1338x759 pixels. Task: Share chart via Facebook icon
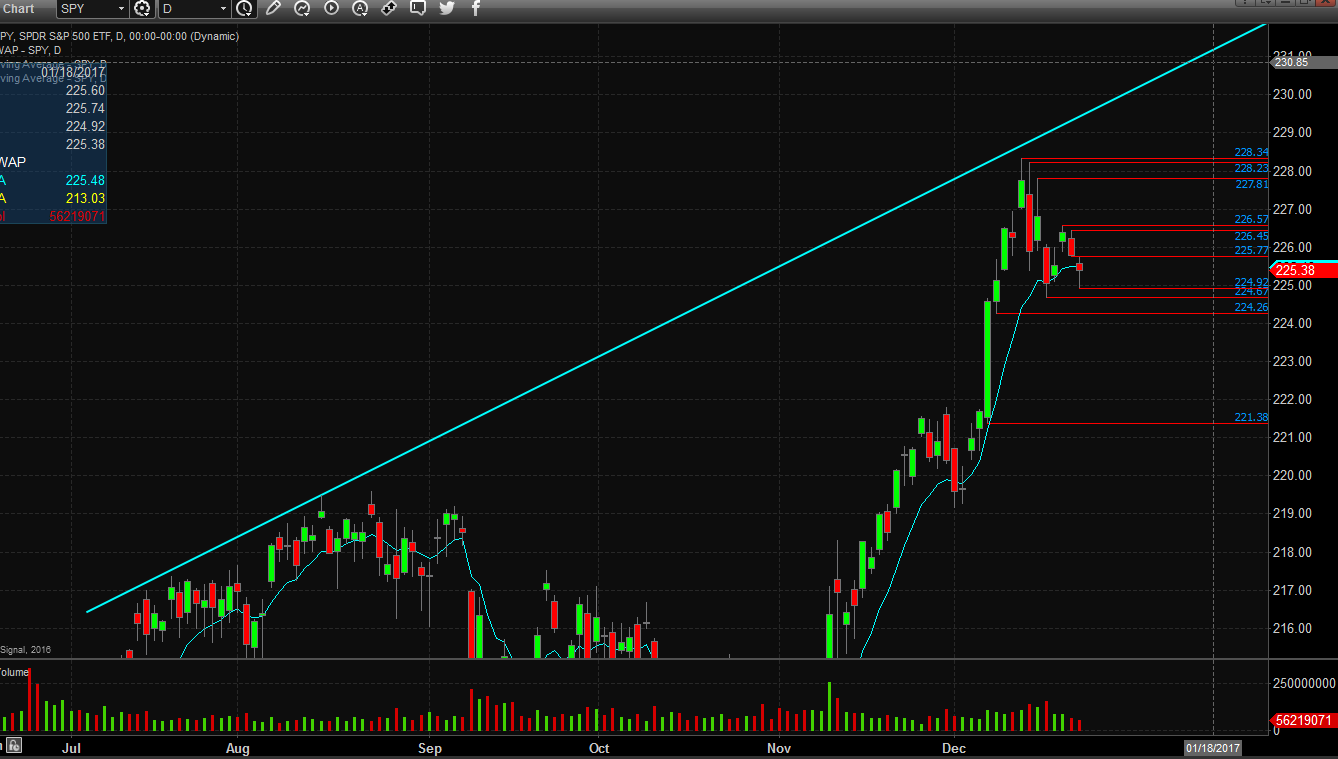tap(476, 9)
